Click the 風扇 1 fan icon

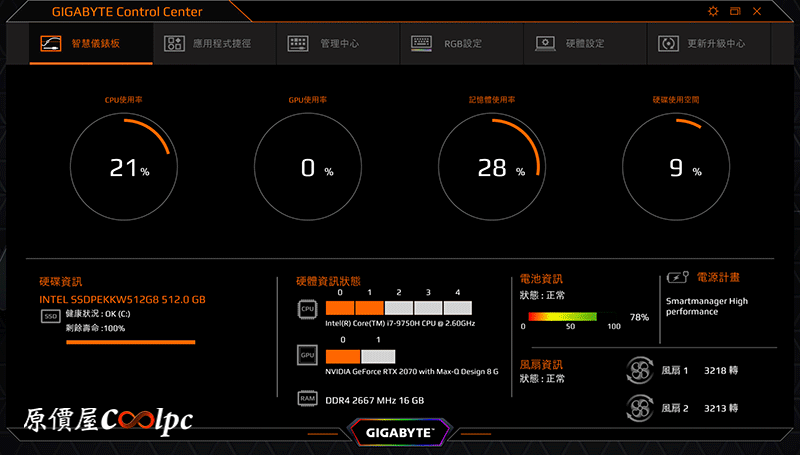coord(640,370)
